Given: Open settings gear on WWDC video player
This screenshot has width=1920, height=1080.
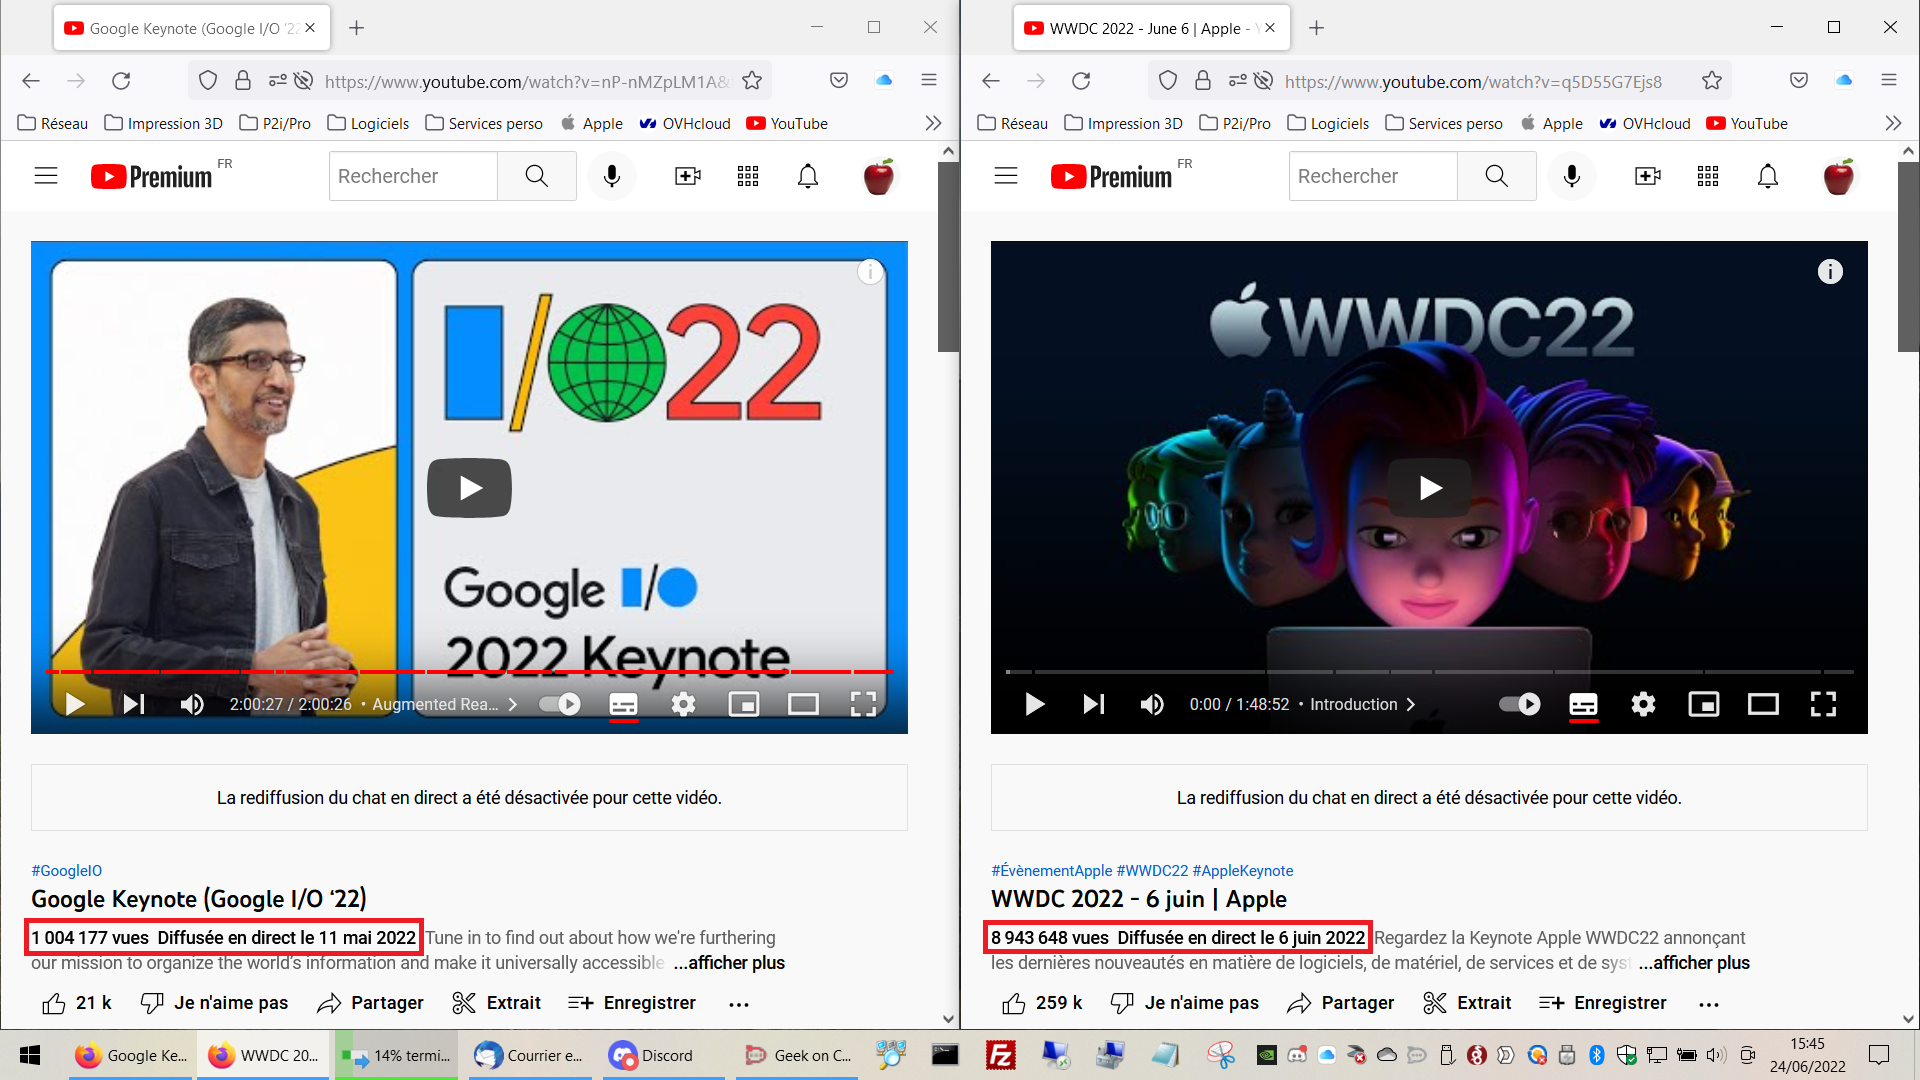Looking at the screenshot, I should [x=1643, y=704].
